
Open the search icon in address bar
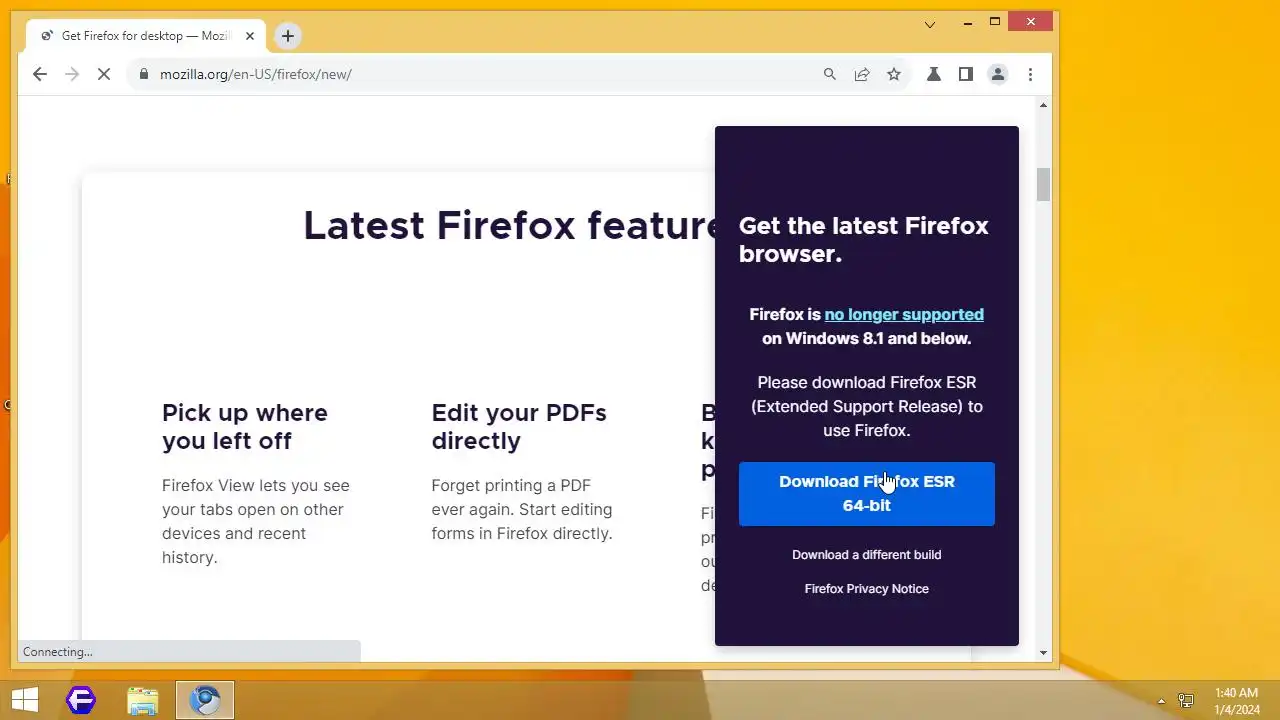830,74
